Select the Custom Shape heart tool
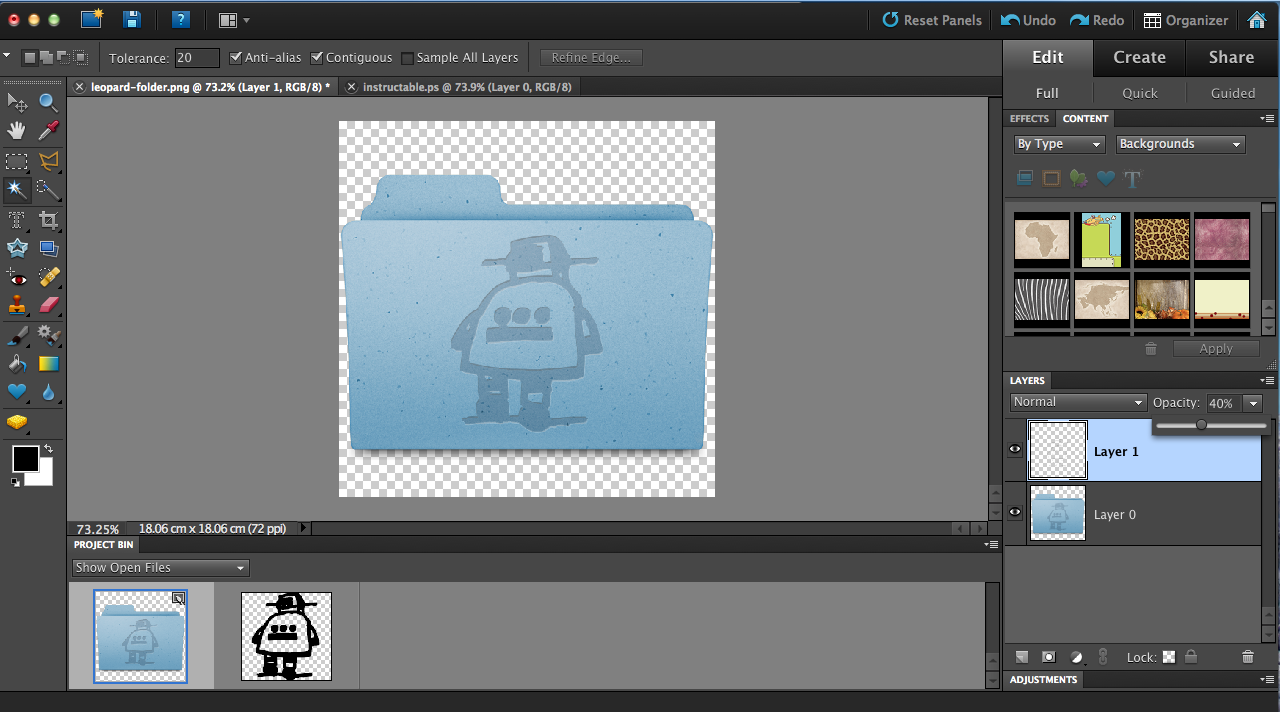The width and height of the screenshot is (1280, 712). (17, 392)
